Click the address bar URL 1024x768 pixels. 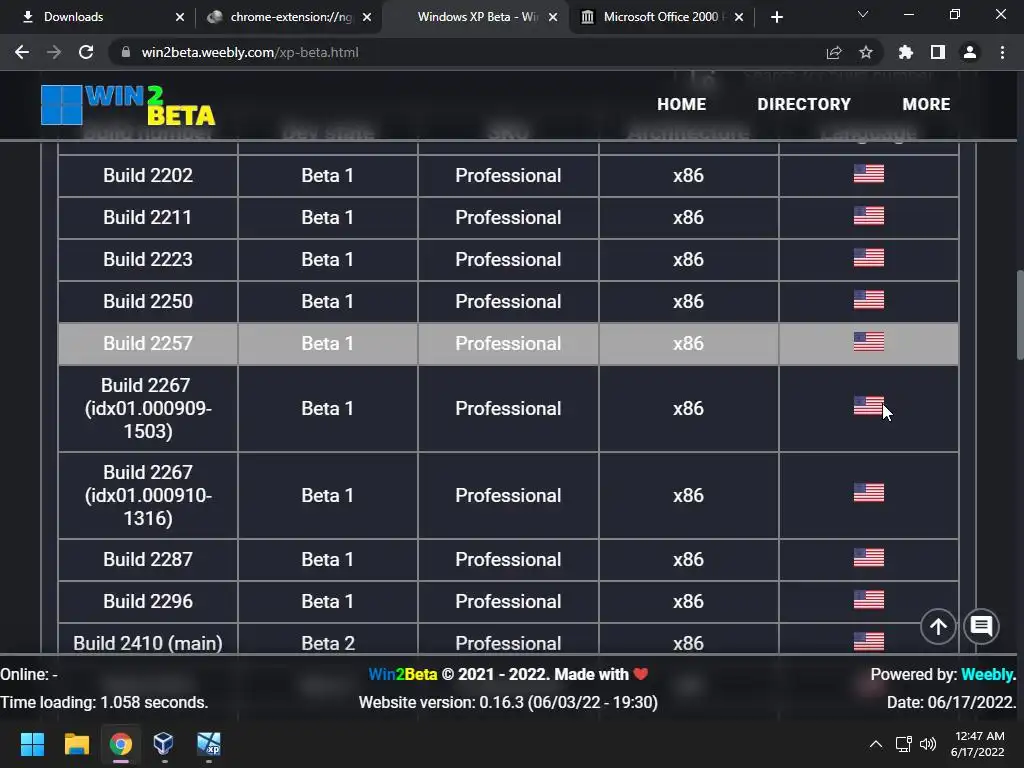[x=250, y=52]
